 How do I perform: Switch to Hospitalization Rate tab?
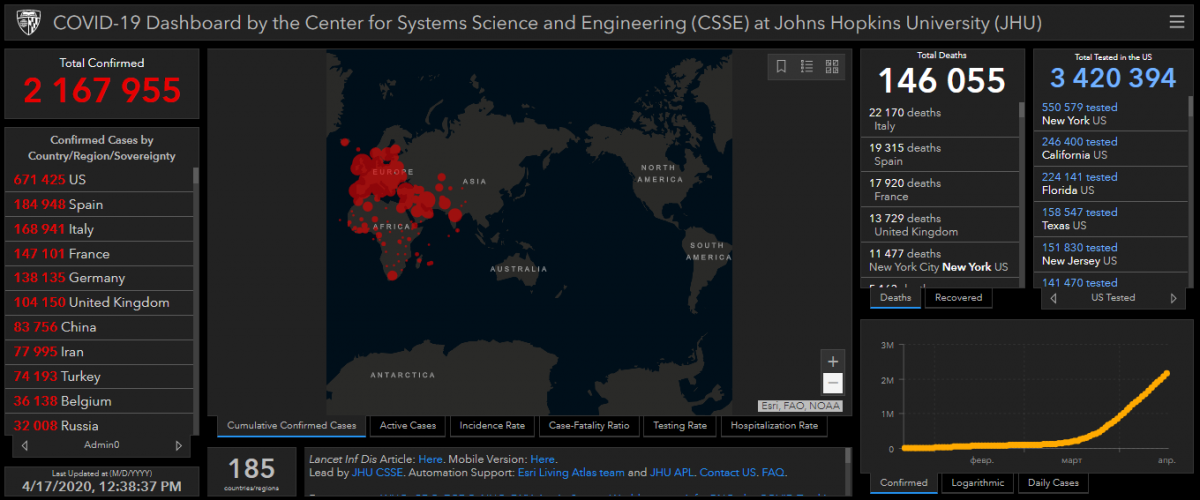point(774,426)
